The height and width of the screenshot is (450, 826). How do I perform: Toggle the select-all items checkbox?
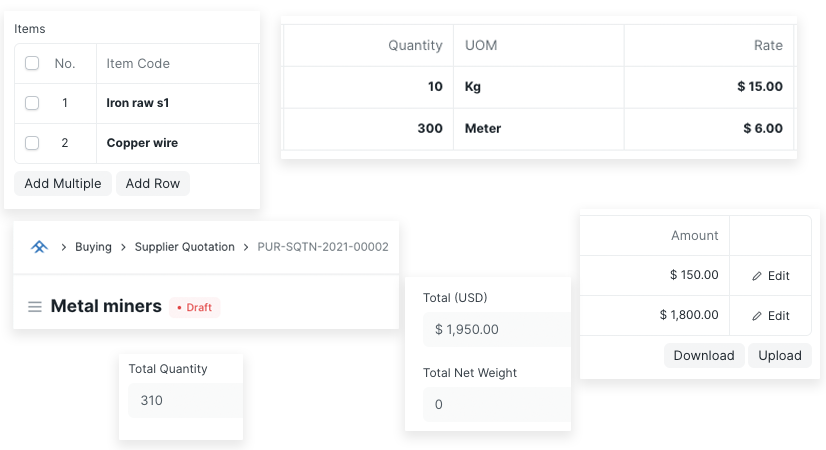[32, 63]
